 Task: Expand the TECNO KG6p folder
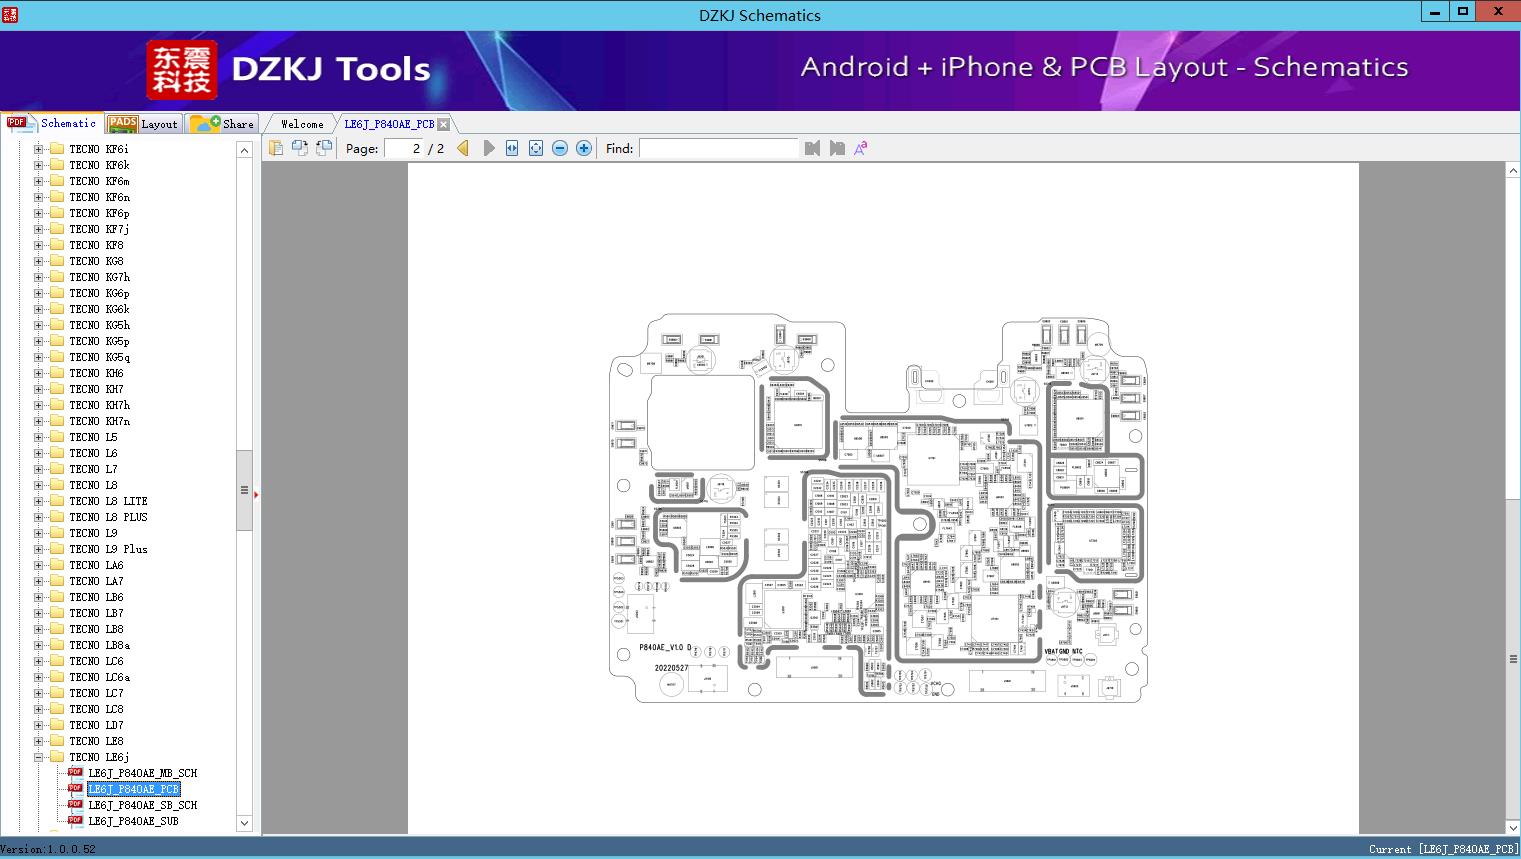click(x=38, y=293)
